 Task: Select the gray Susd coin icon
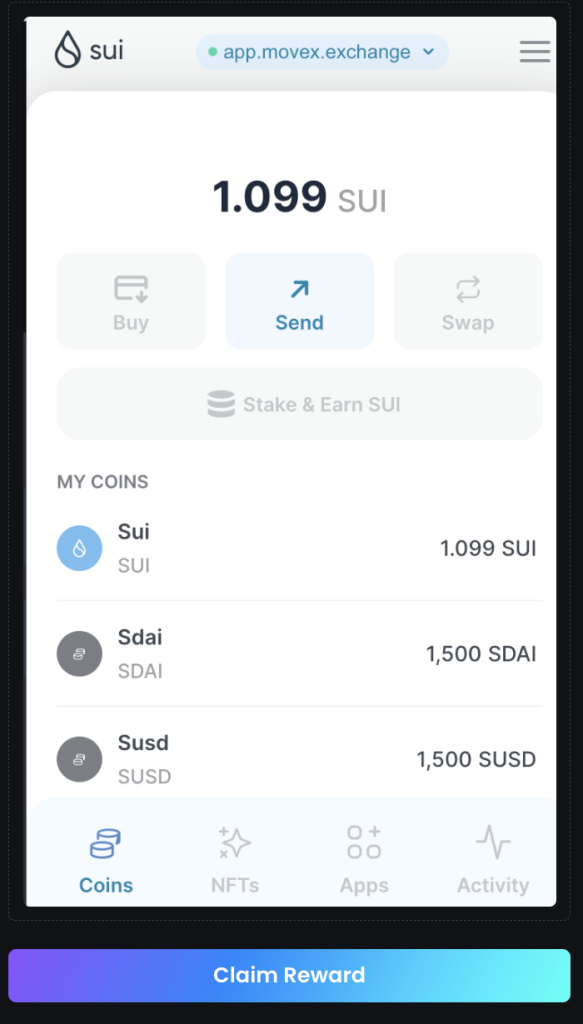(80, 760)
